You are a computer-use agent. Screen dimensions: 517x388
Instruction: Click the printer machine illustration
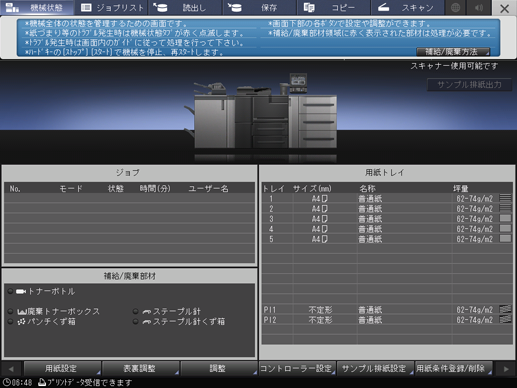tap(260, 112)
